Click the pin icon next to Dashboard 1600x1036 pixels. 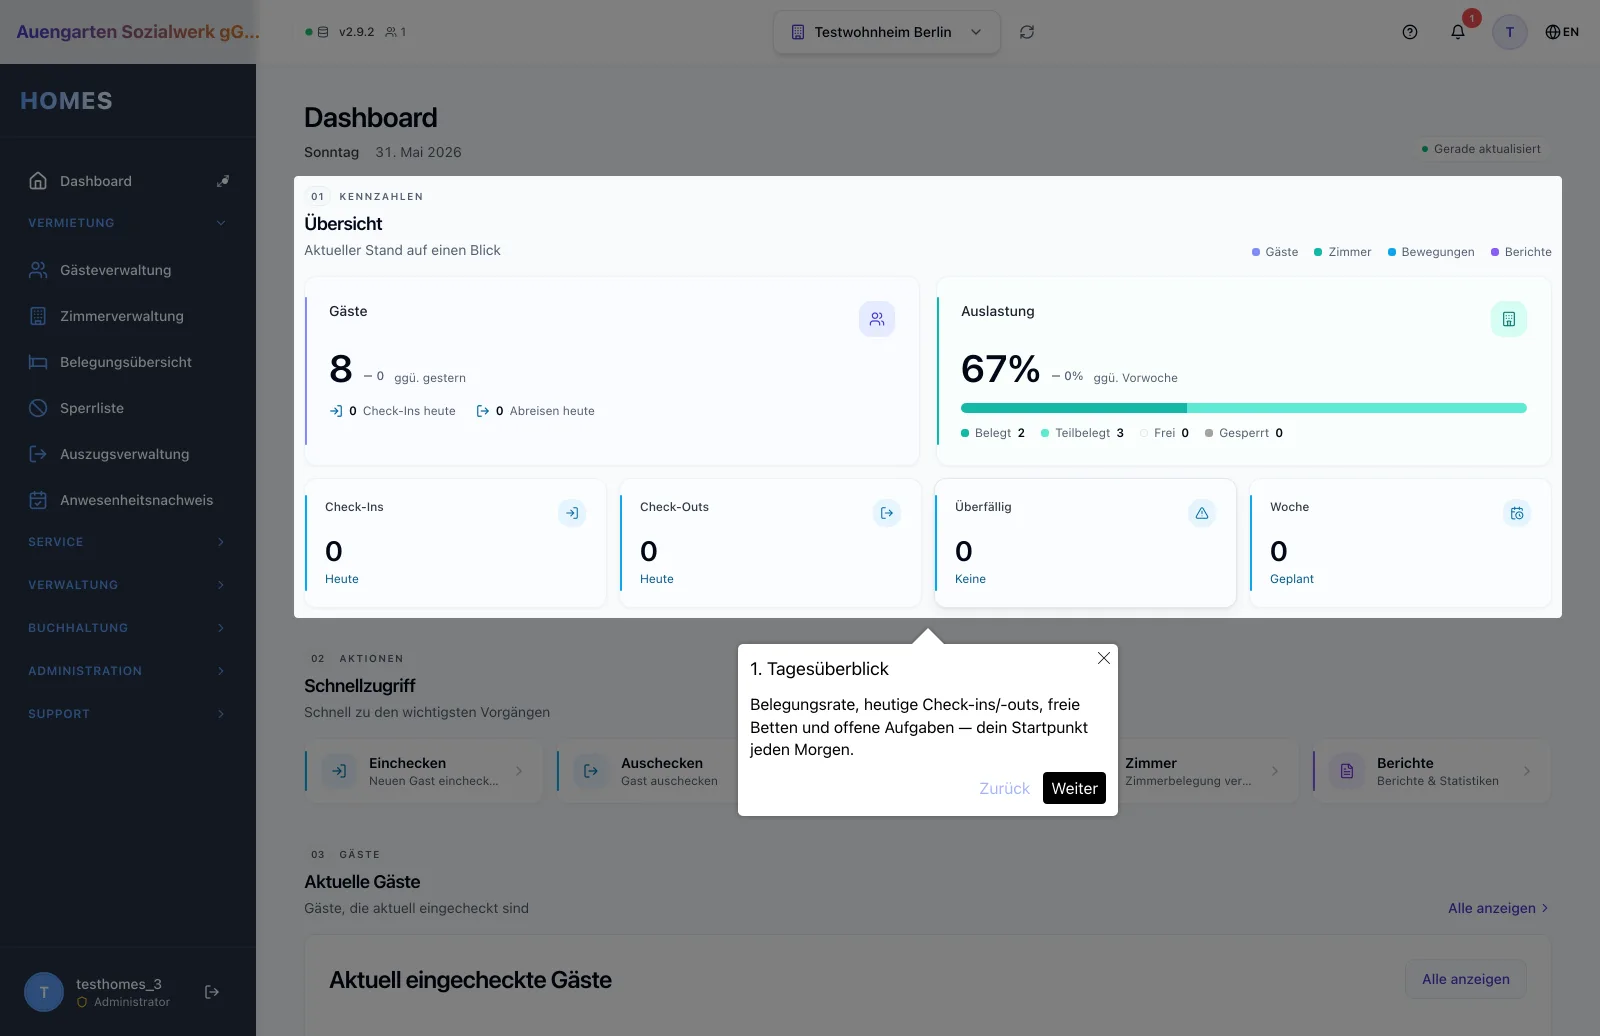[x=223, y=181]
